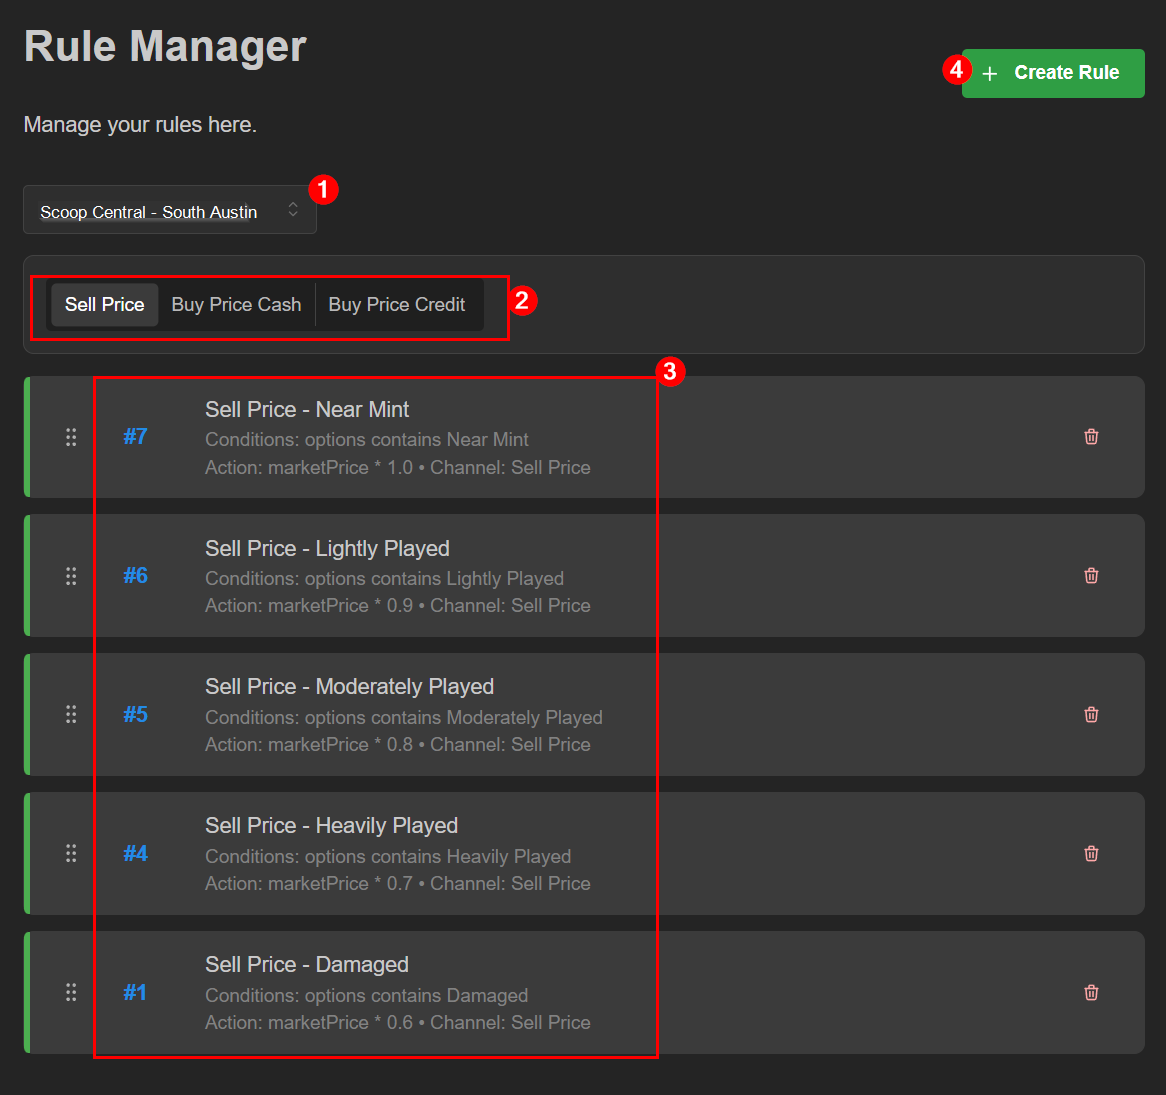The height and width of the screenshot is (1095, 1166).
Task: Open rule #7 number link
Action: [135, 436]
